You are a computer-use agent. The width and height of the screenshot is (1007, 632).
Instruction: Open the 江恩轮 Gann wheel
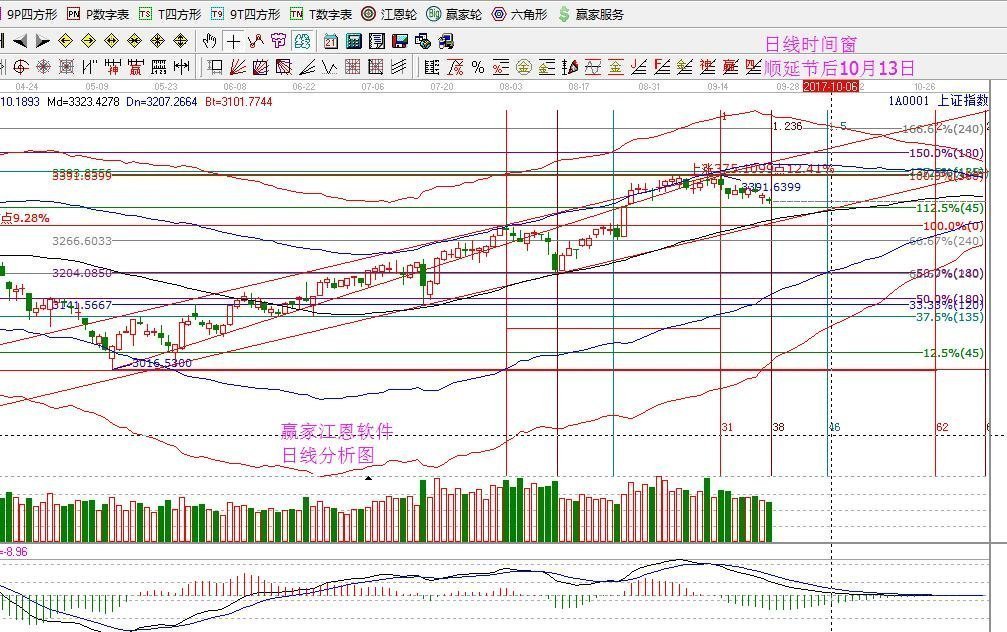[389, 14]
